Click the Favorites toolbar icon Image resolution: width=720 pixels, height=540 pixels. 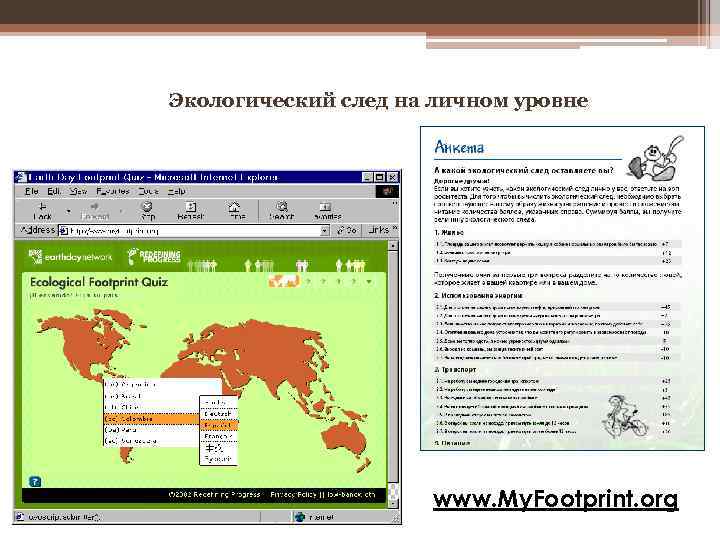(x=325, y=207)
